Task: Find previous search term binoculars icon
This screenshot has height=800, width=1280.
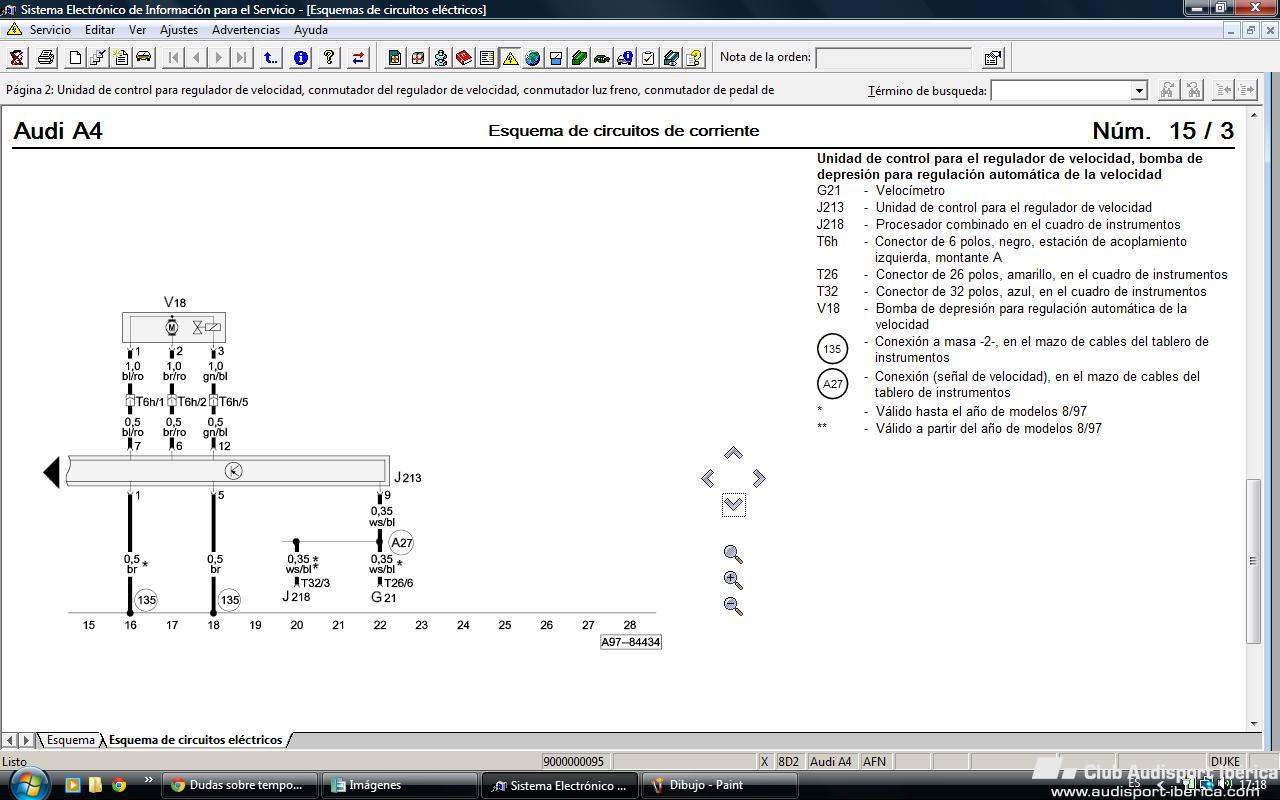Action: (x=1193, y=90)
